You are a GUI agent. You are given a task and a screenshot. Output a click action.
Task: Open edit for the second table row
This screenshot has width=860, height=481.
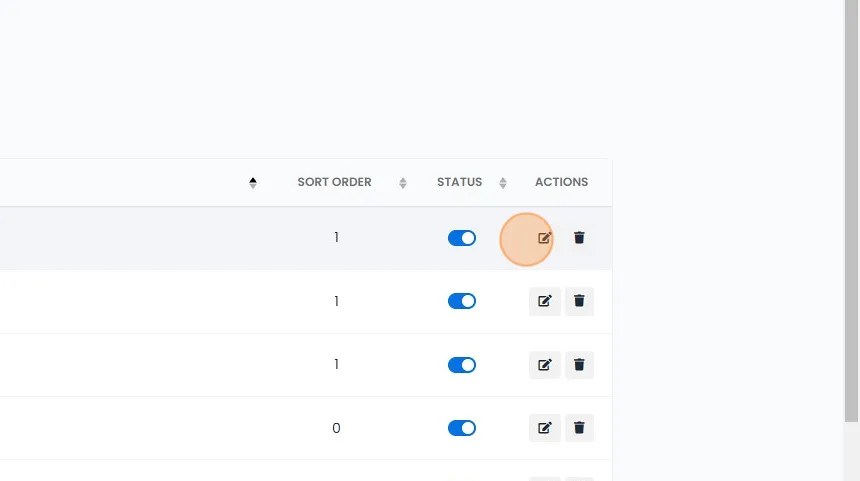[545, 301]
